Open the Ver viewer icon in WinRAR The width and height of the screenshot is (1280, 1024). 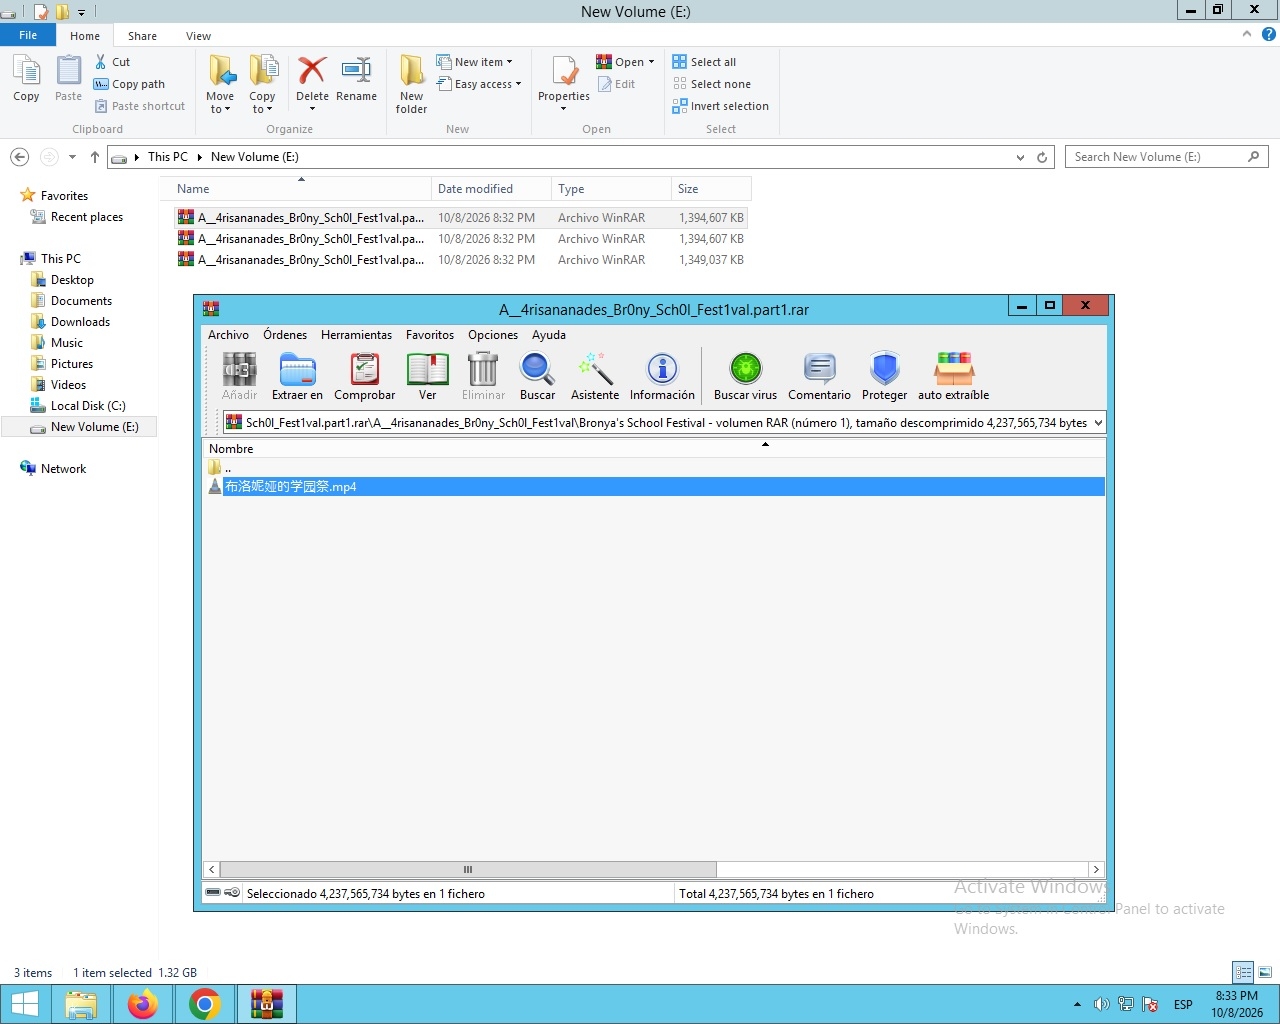point(427,376)
